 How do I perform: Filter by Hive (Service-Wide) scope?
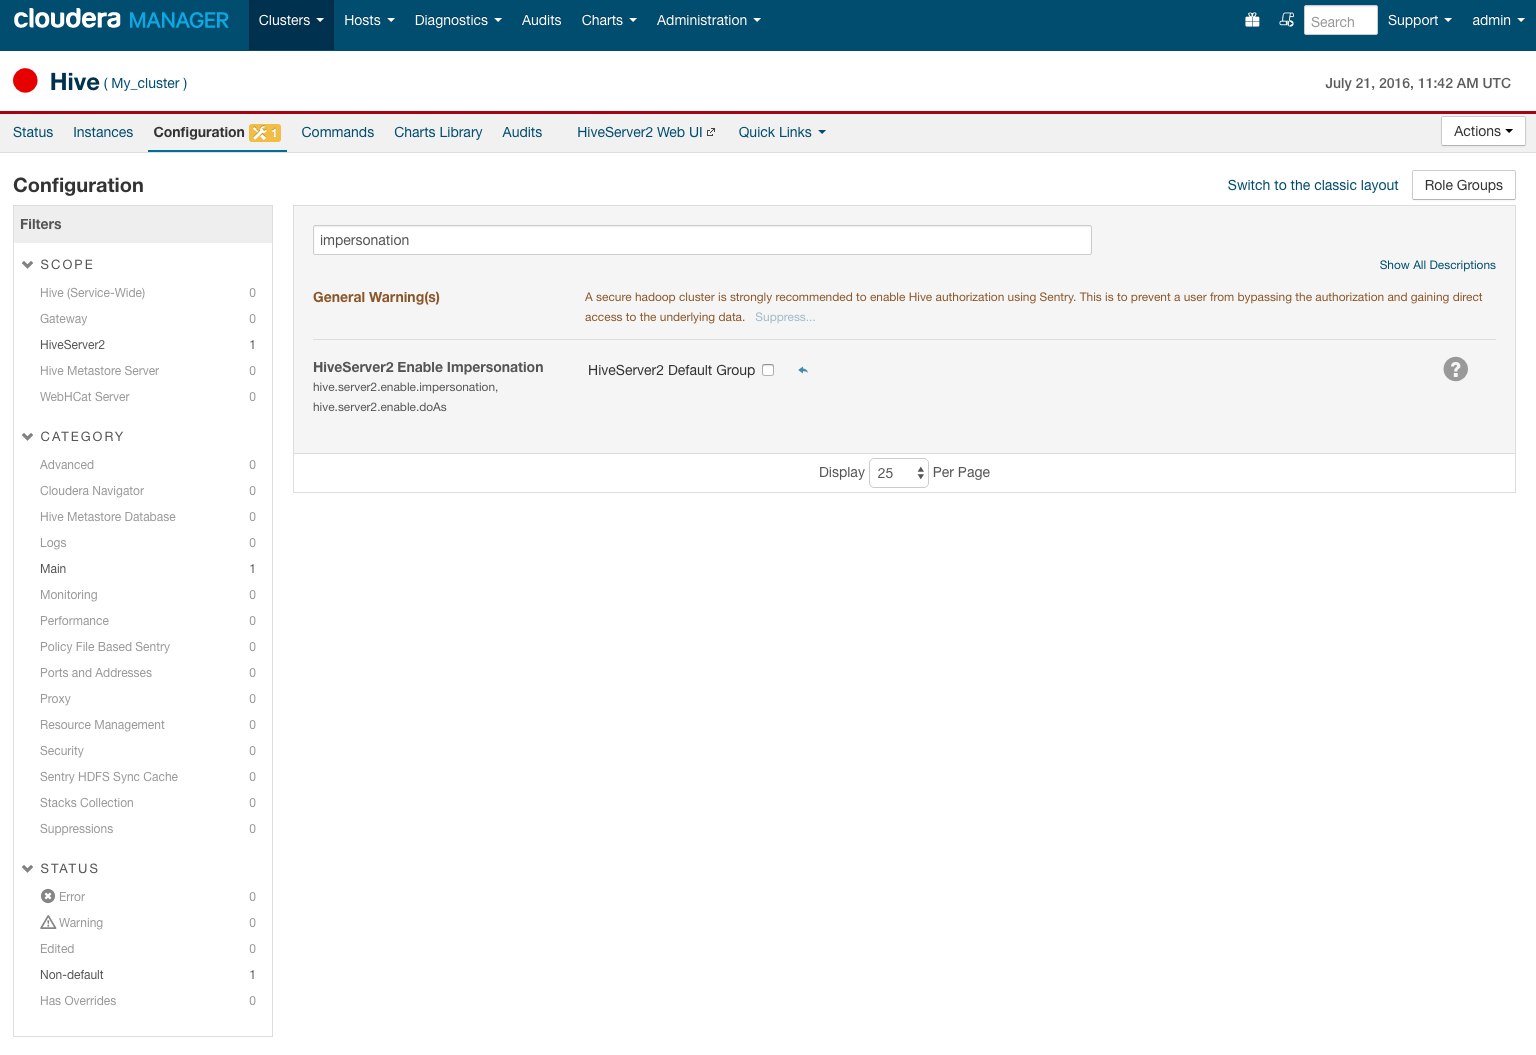(x=146, y=293)
